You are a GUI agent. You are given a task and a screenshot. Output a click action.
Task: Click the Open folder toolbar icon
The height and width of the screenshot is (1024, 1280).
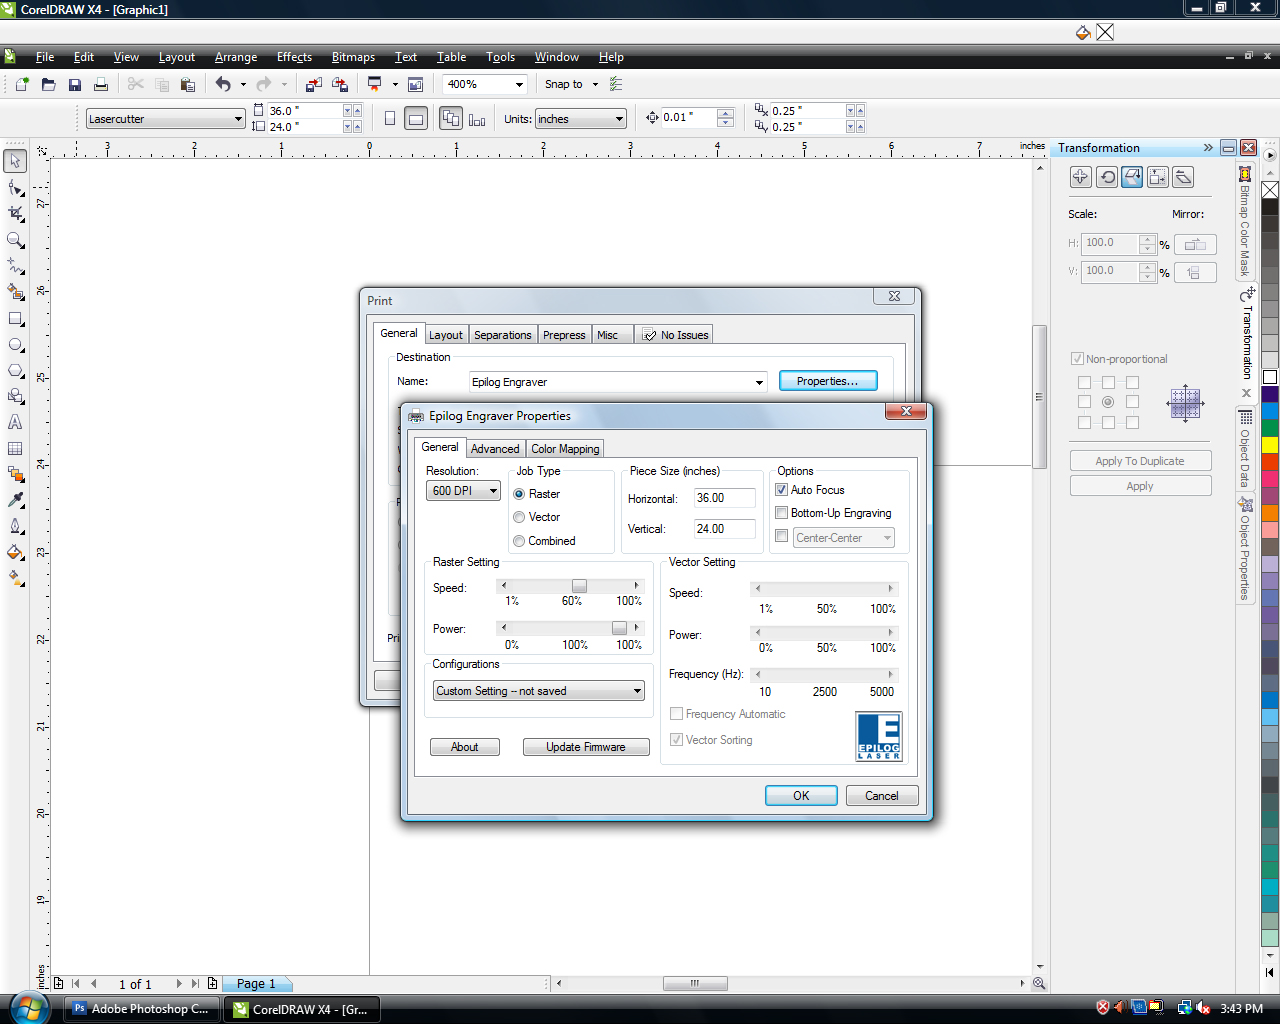pos(48,84)
